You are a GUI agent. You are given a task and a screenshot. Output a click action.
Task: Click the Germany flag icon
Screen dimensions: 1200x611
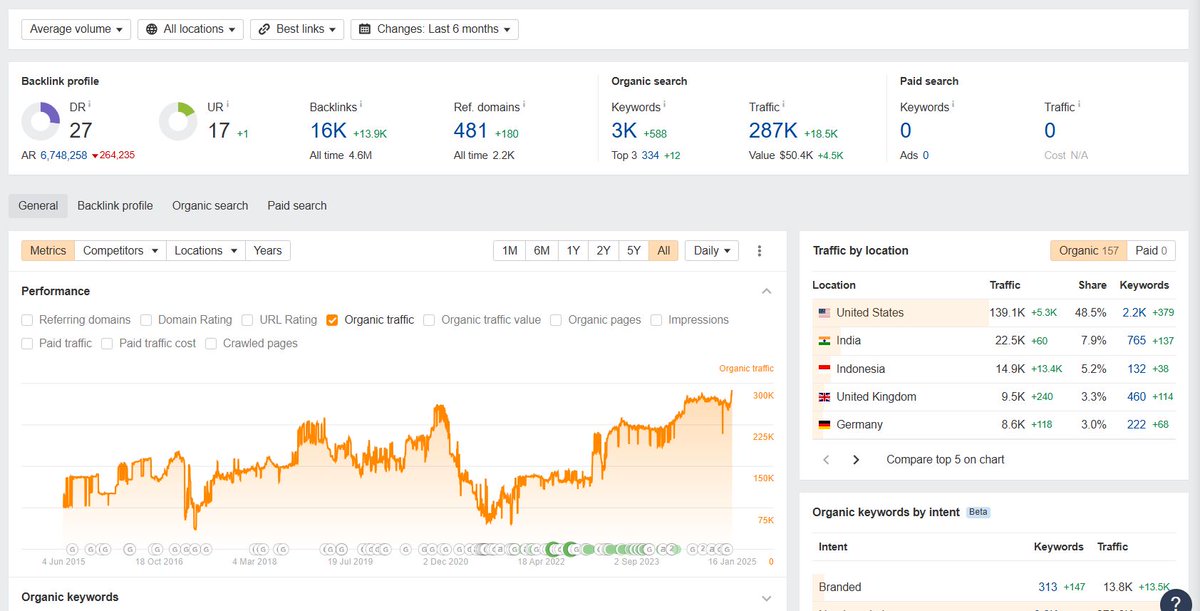click(x=822, y=424)
